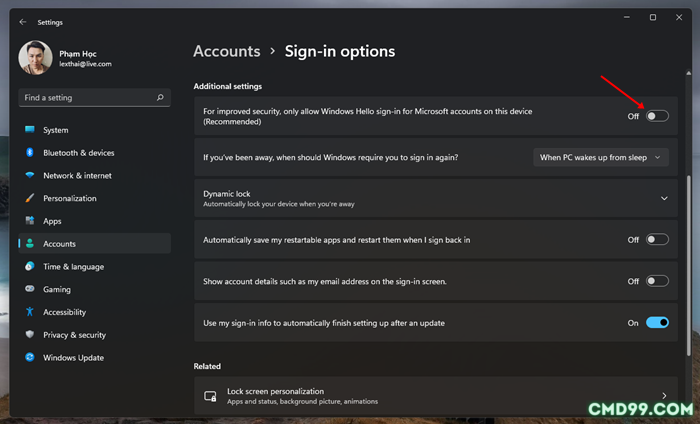Go to Personalization settings
The image size is (700, 424).
[x=94, y=198]
